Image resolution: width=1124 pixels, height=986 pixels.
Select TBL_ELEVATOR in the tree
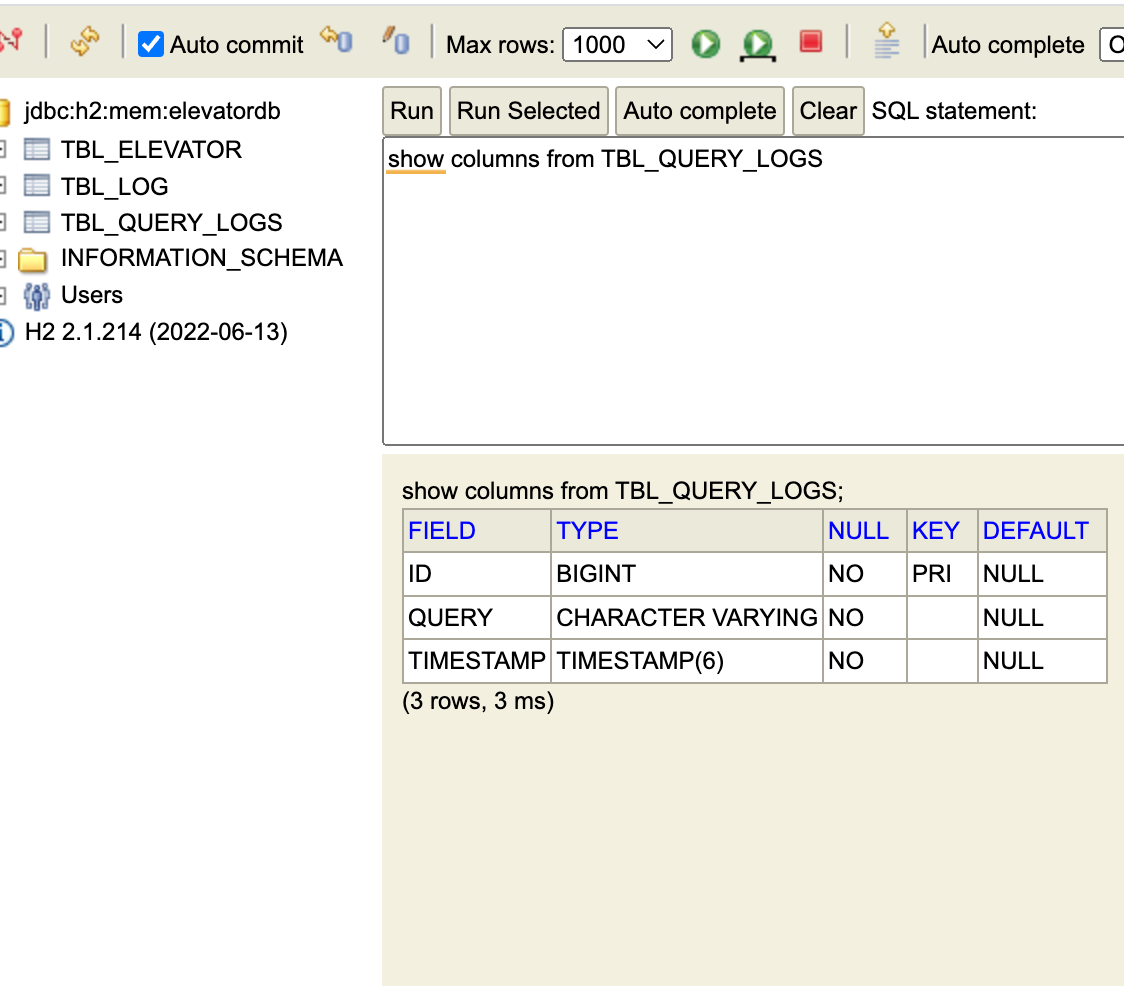coord(151,150)
